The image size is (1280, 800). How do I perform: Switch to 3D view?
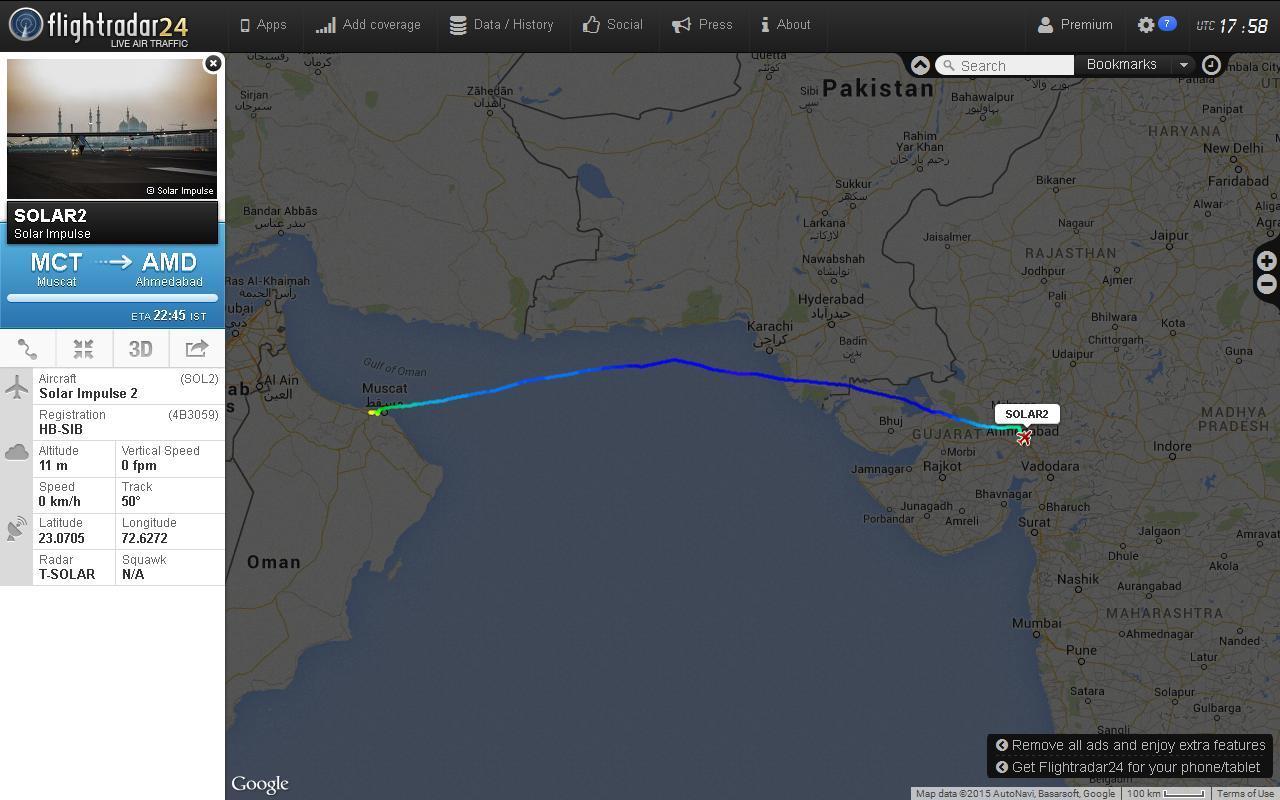[x=140, y=349]
